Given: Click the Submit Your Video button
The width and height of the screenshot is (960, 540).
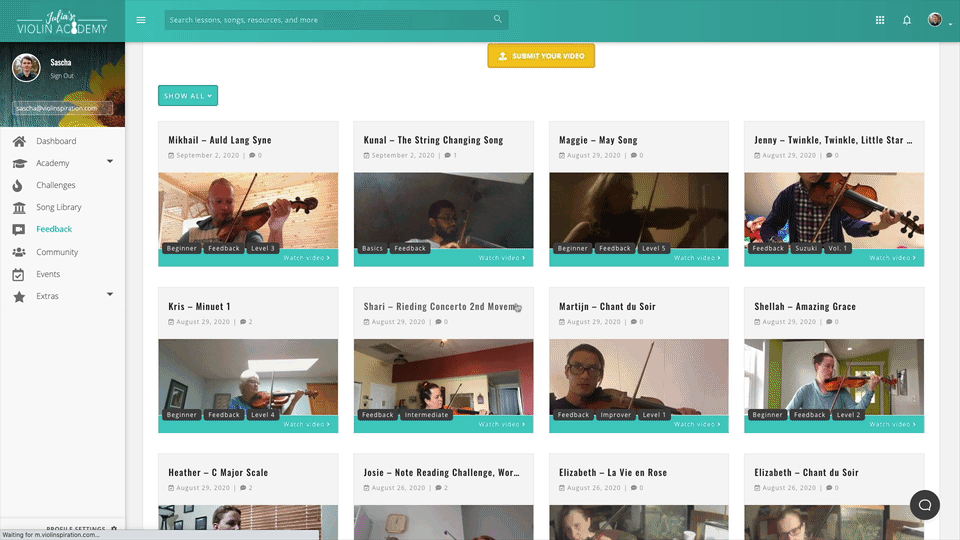Looking at the screenshot, I should pyautogui.click(x=541, y=56).
